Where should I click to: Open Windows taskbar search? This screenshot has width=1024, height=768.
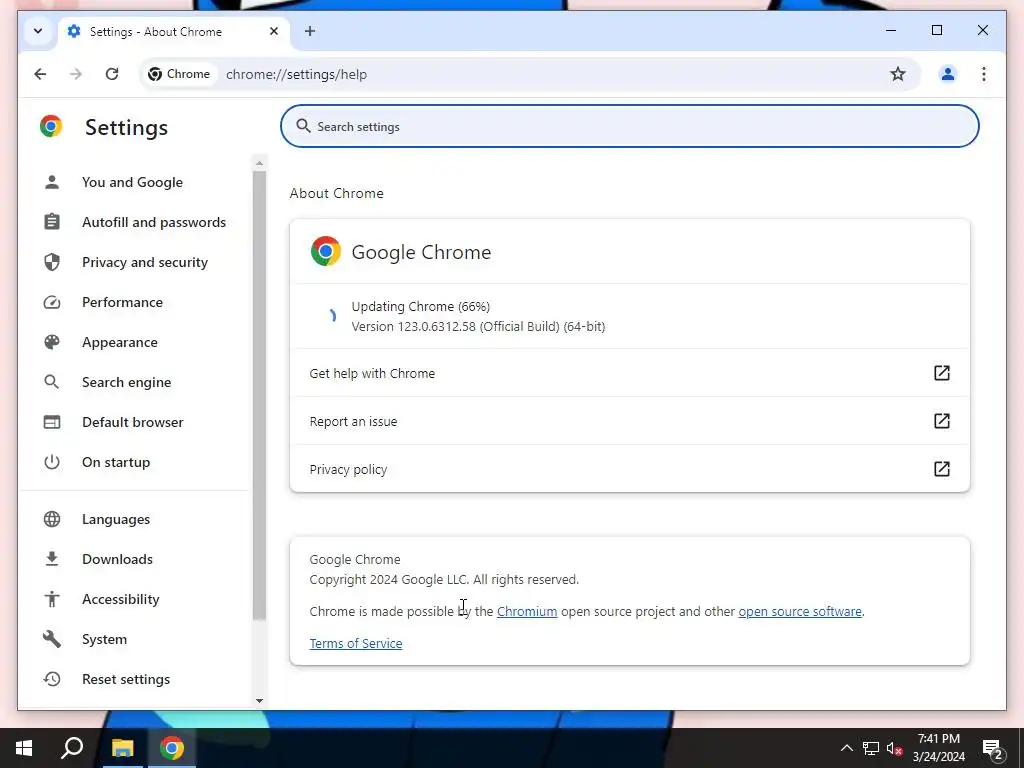tap(72, 748)
